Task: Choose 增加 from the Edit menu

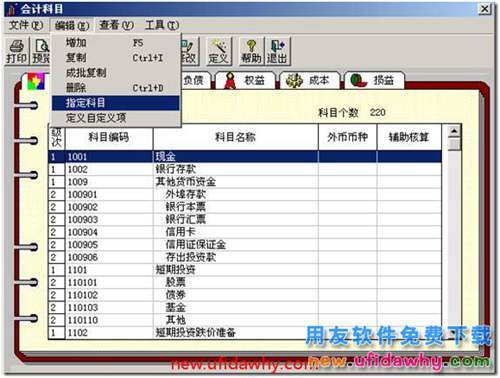Action: point(115,43)
